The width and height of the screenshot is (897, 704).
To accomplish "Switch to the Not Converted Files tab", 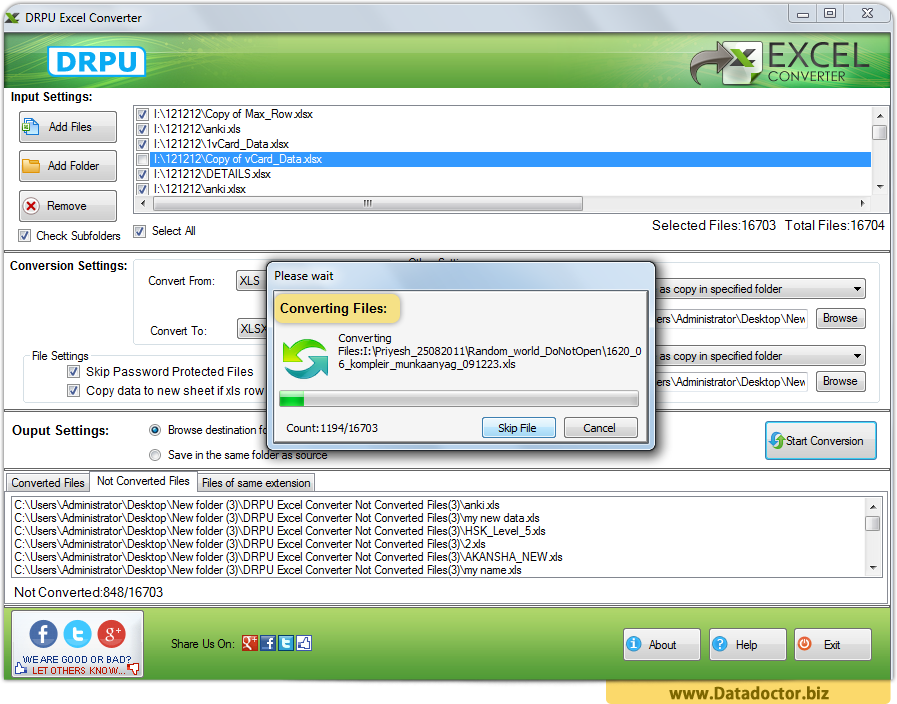I will tap(143, 481).
